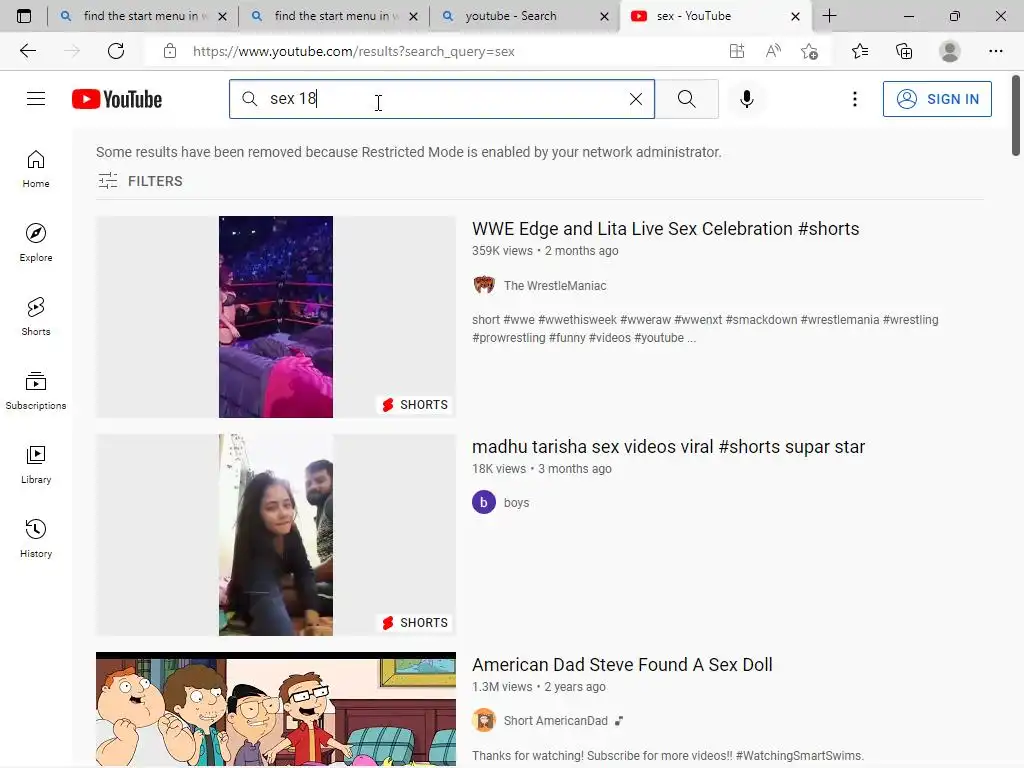The height and width of the screenshot is (768, 1024).
Task: View site information lock icon
Action: 170,51
